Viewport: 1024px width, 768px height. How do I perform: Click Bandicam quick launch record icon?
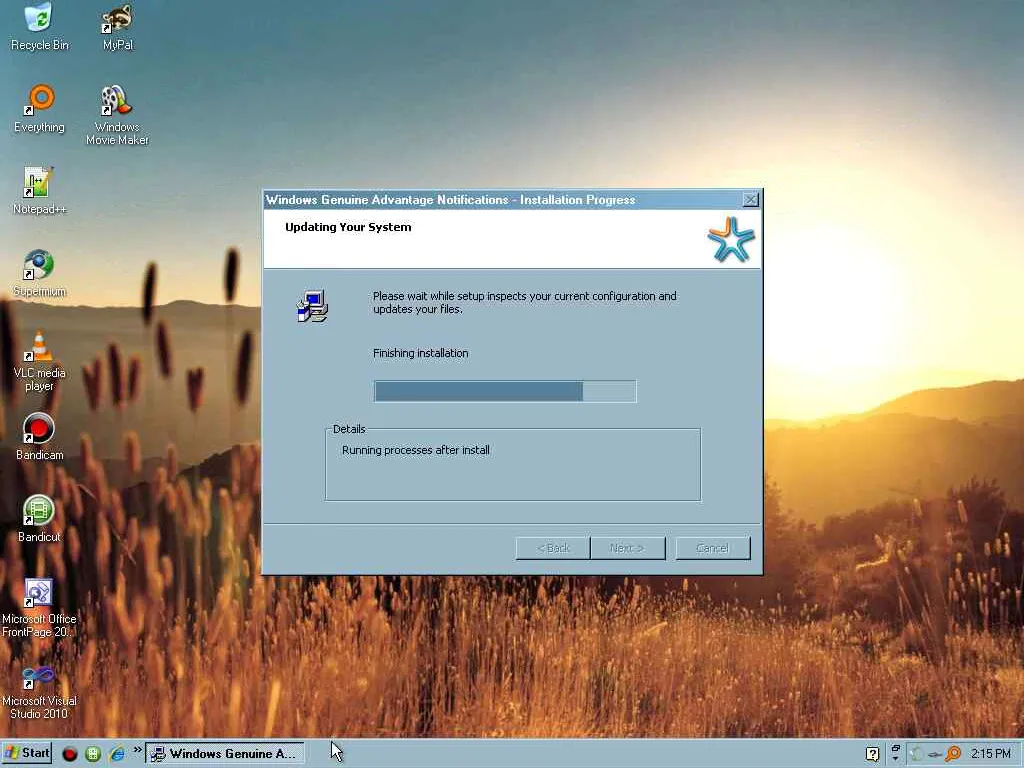point(70,754)
